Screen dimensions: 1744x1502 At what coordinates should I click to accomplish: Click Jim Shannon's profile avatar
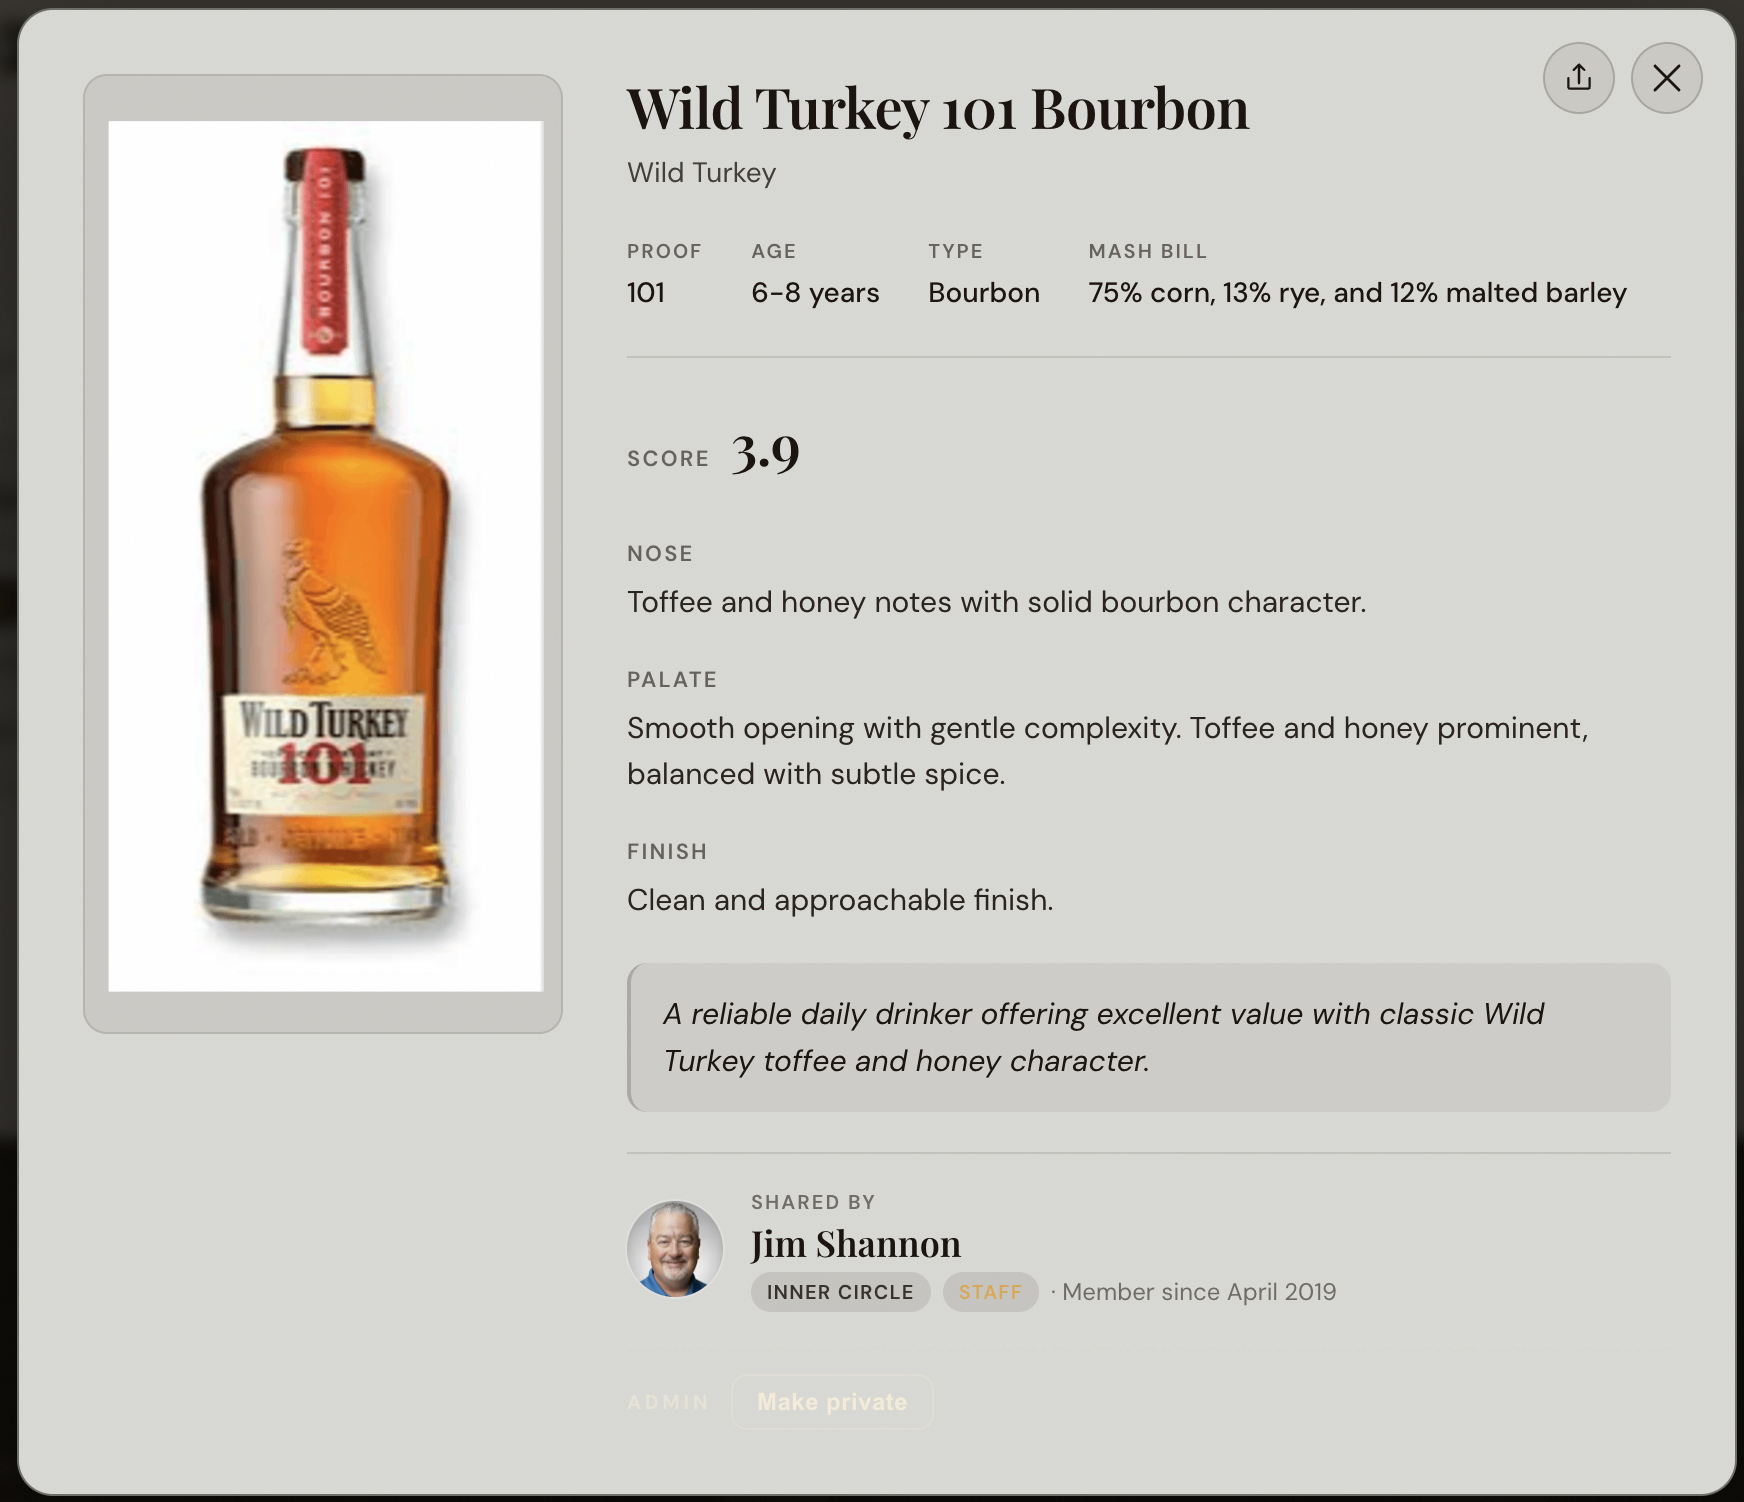(673, 1249)
